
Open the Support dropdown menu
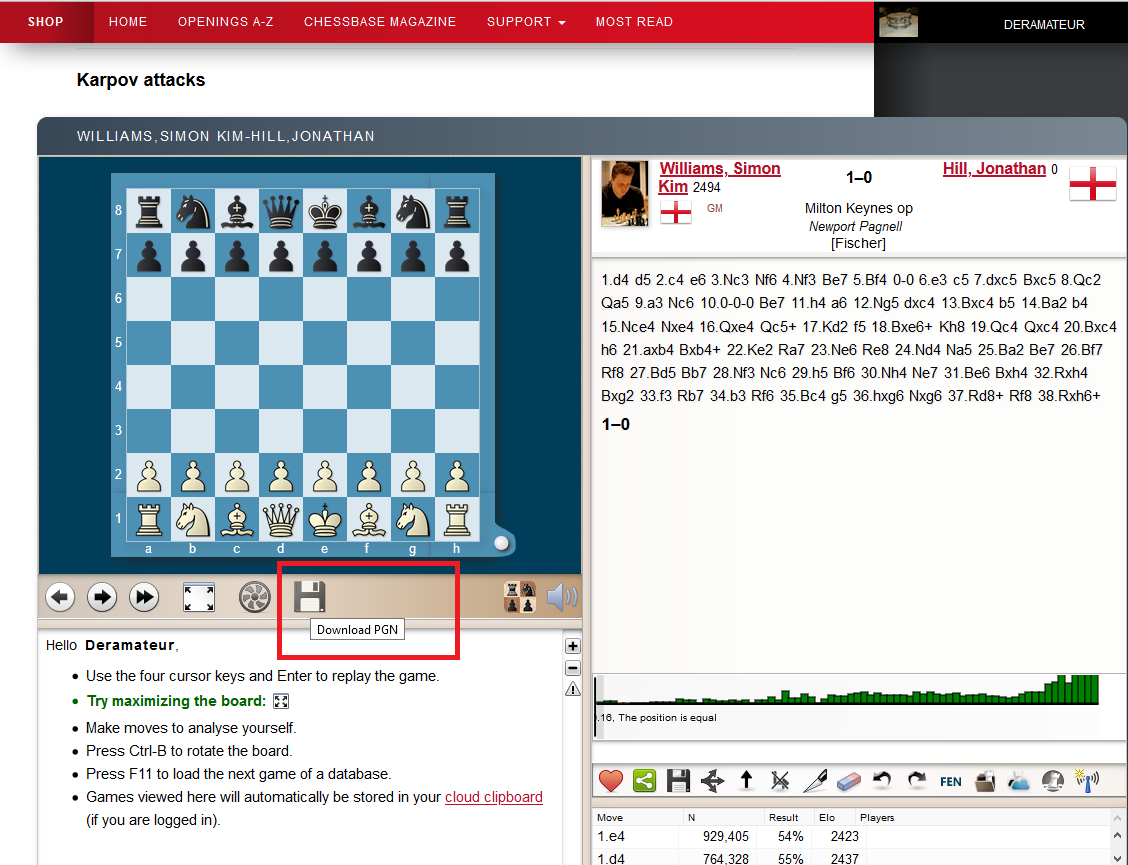[526, 22]
